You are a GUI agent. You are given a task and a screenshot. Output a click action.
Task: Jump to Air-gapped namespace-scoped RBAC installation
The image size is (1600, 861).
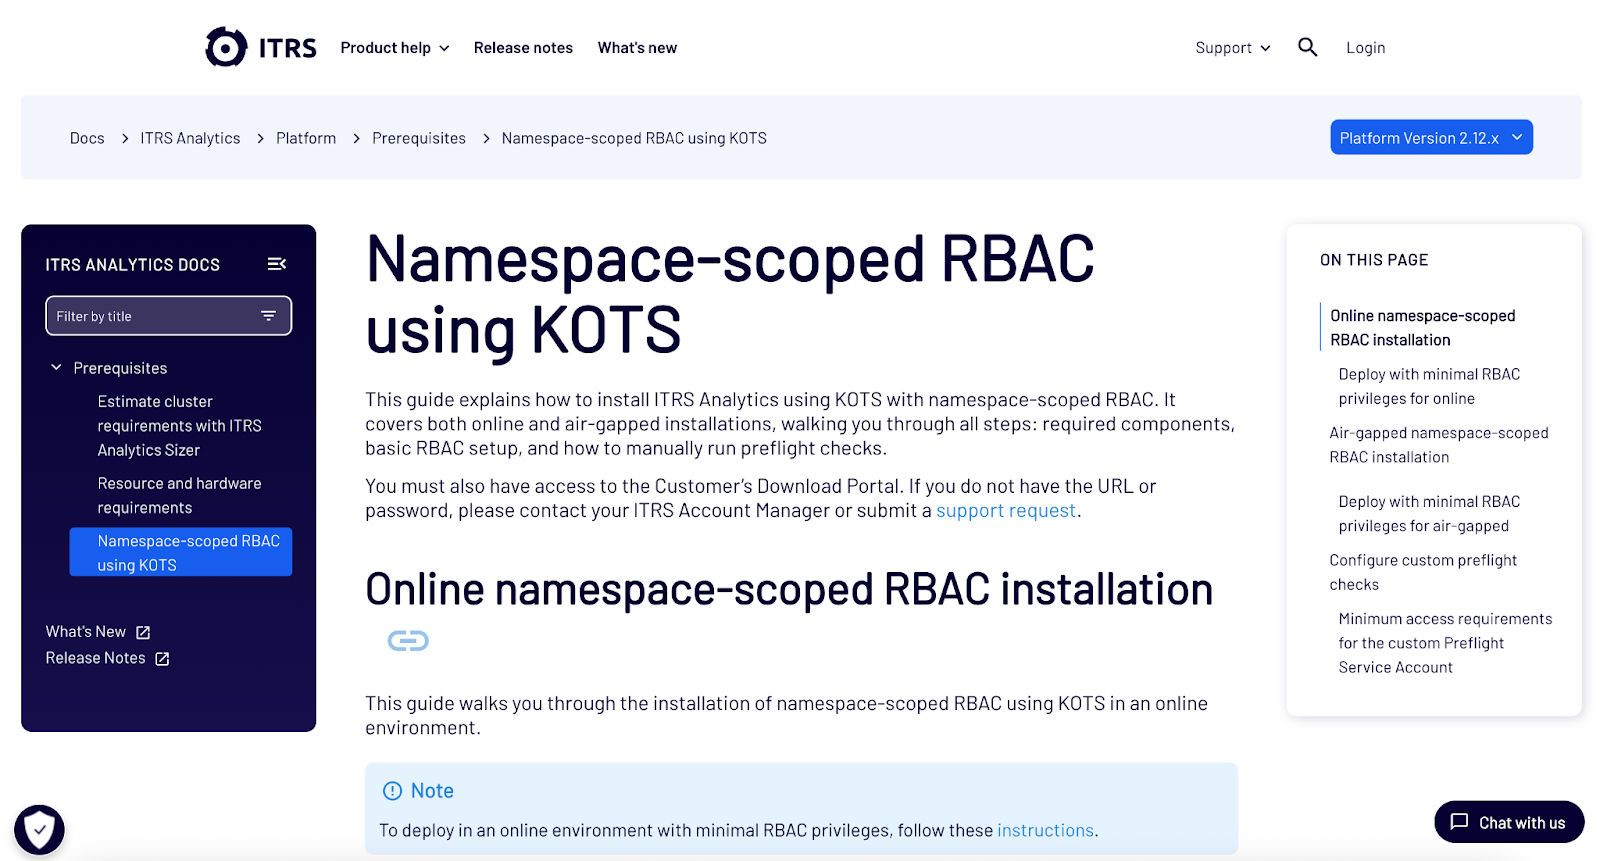[x=1439, y=445]
